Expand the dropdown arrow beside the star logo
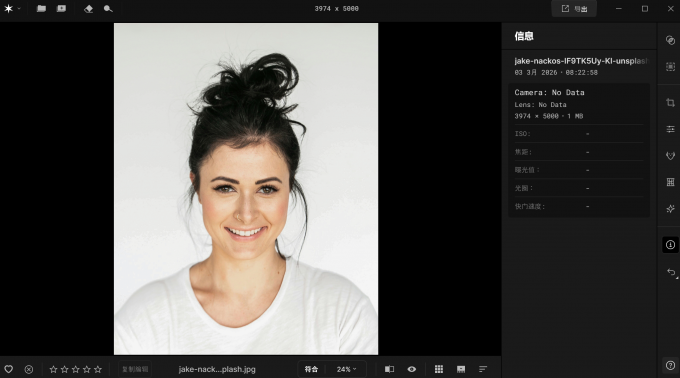 tap(19, 9)
